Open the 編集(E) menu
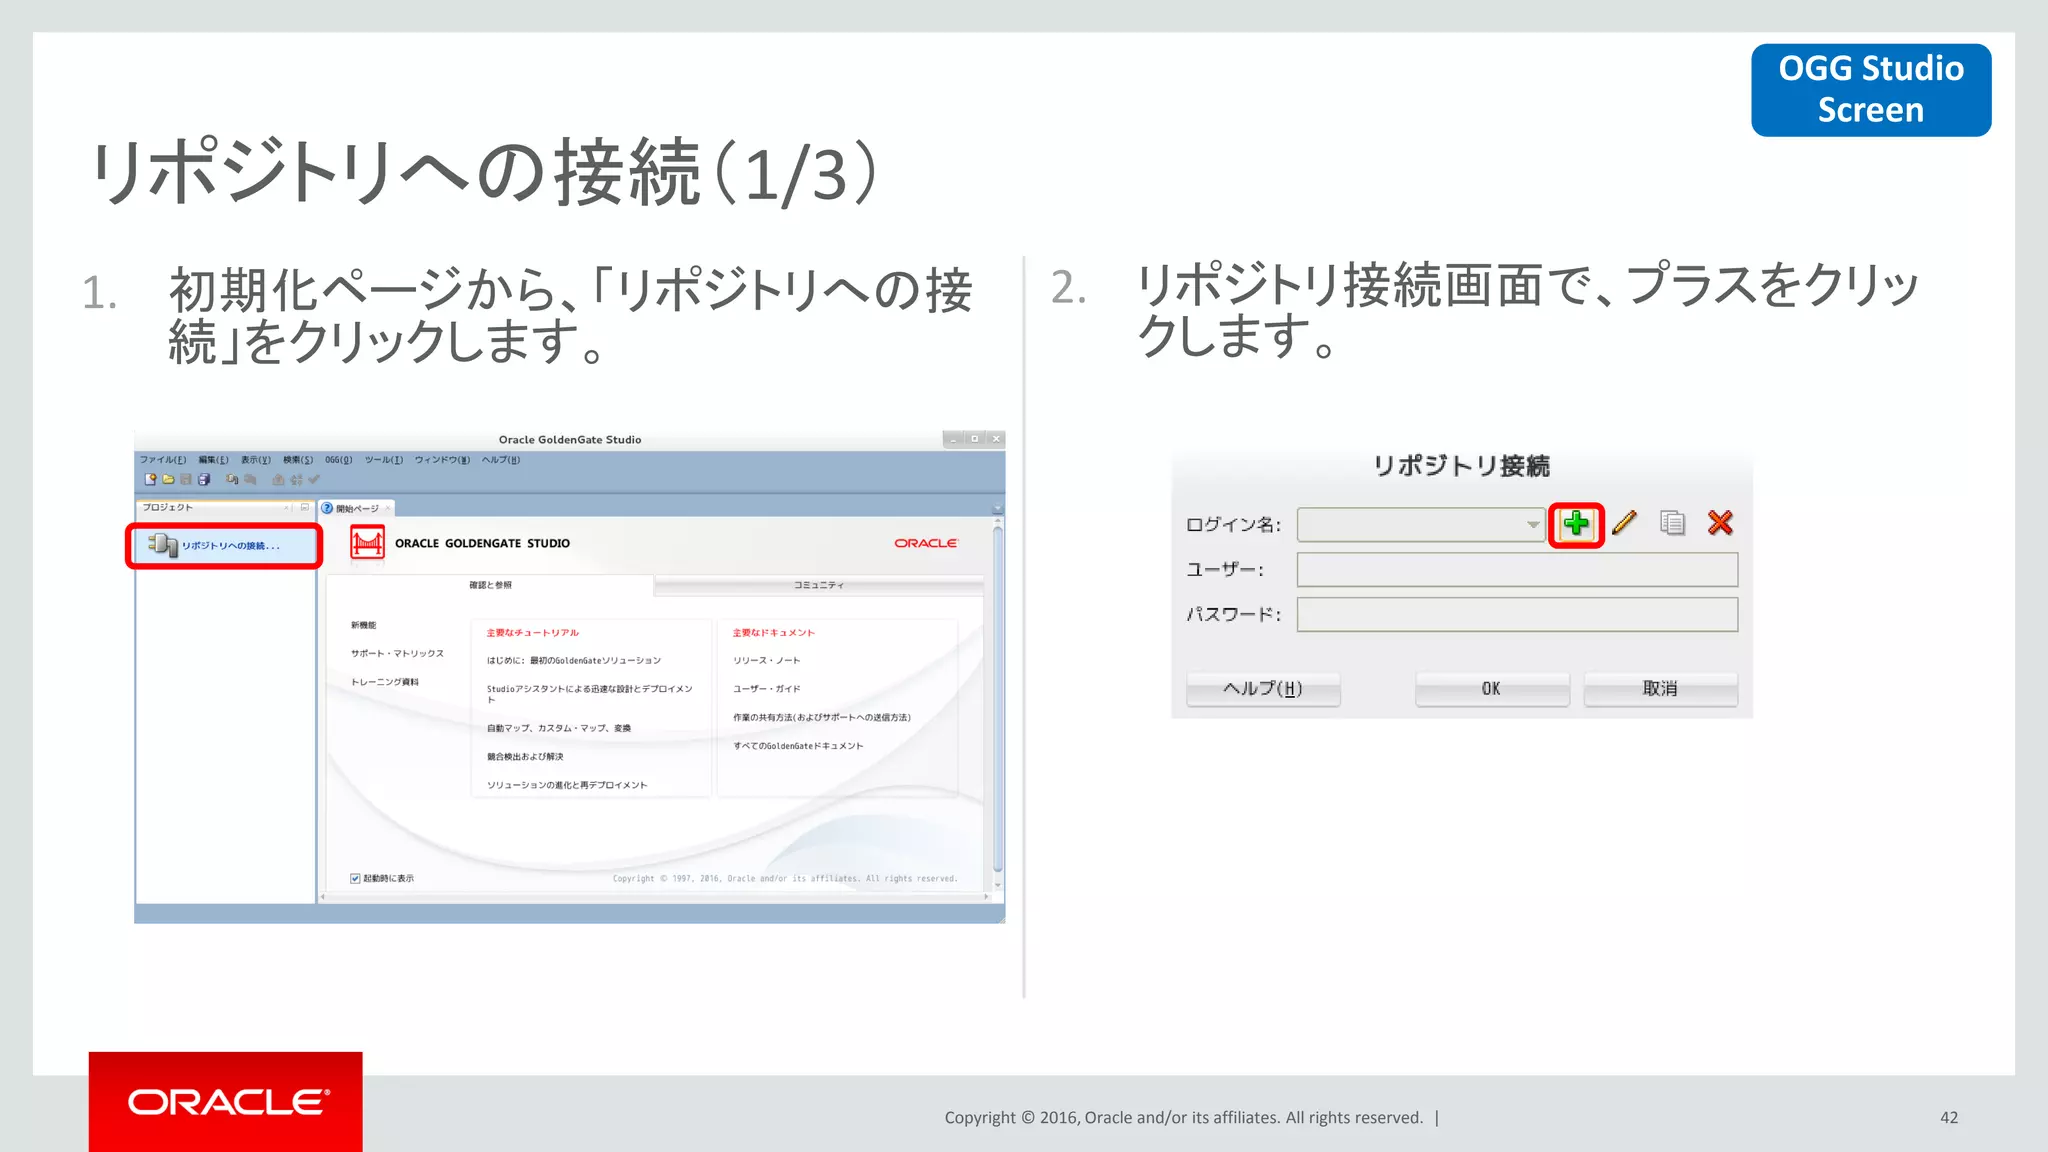This screenshot has width=2048, height=1152. [x=213, y=460]
